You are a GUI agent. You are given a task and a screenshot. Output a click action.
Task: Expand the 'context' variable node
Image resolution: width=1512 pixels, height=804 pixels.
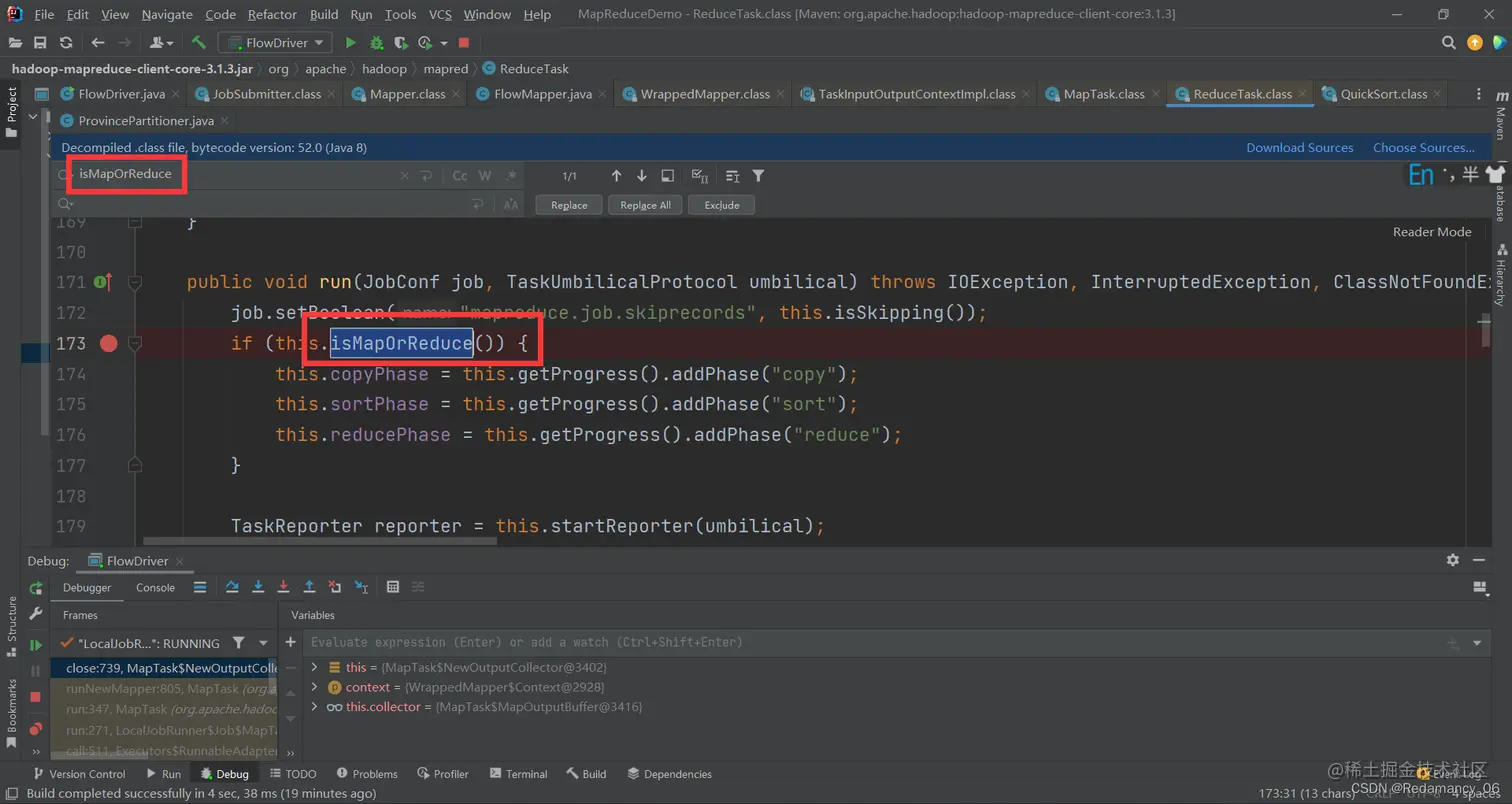(x=314, y=687)
